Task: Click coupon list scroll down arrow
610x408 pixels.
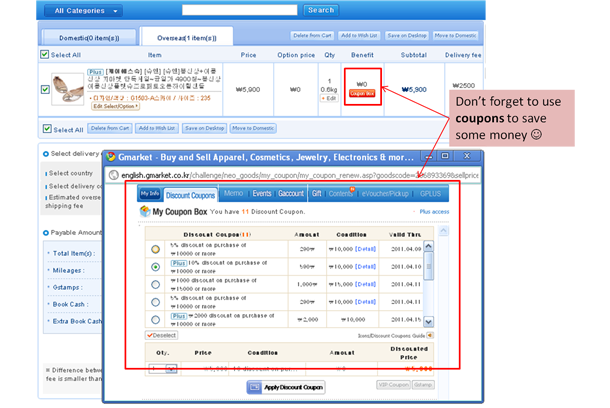Action: 428,322
